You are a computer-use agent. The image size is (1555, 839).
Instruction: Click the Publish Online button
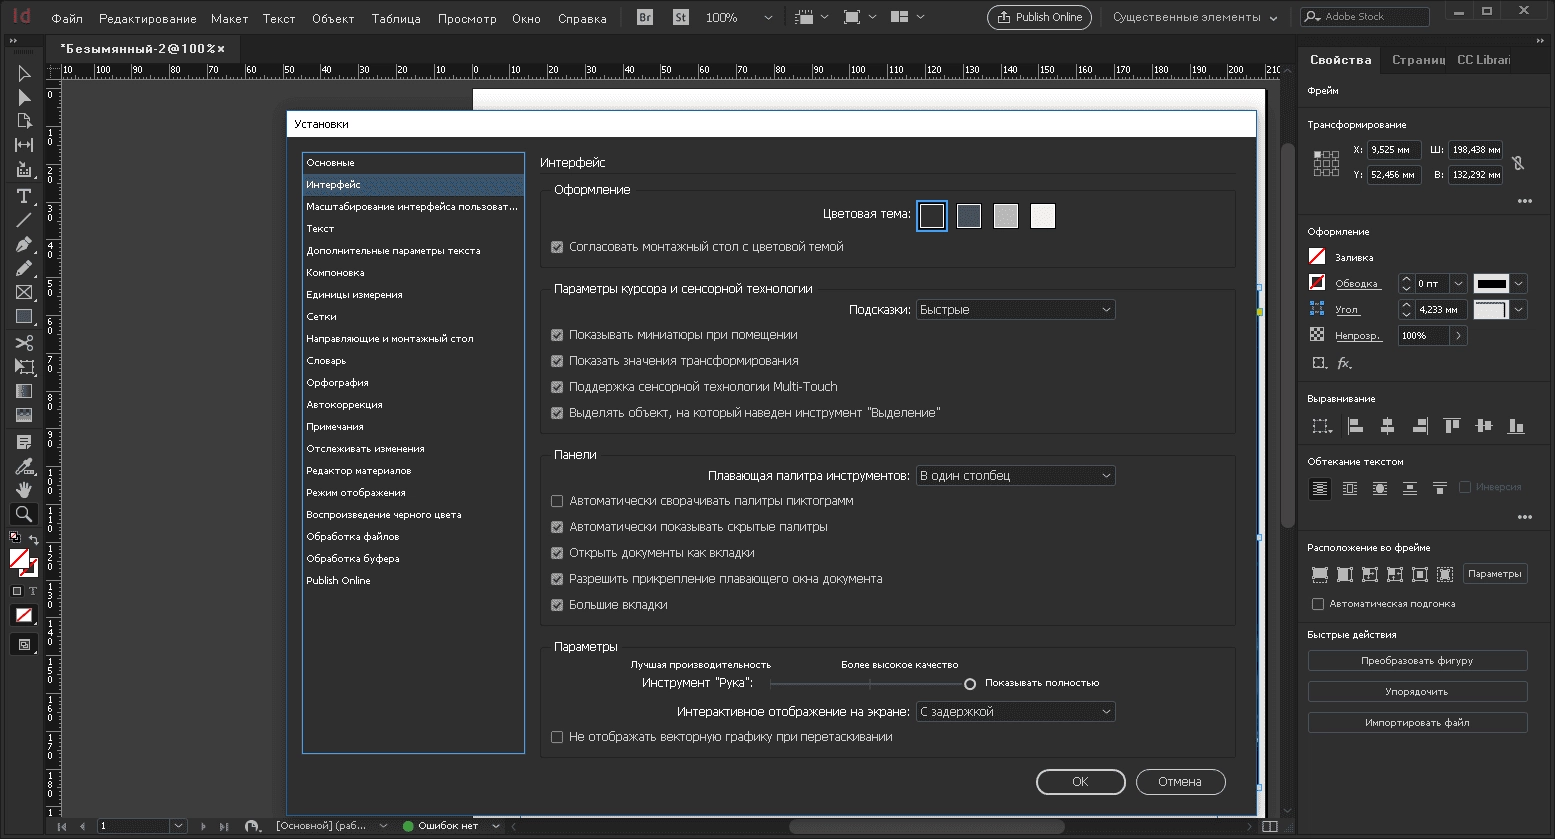click(x=1039, y=17)
